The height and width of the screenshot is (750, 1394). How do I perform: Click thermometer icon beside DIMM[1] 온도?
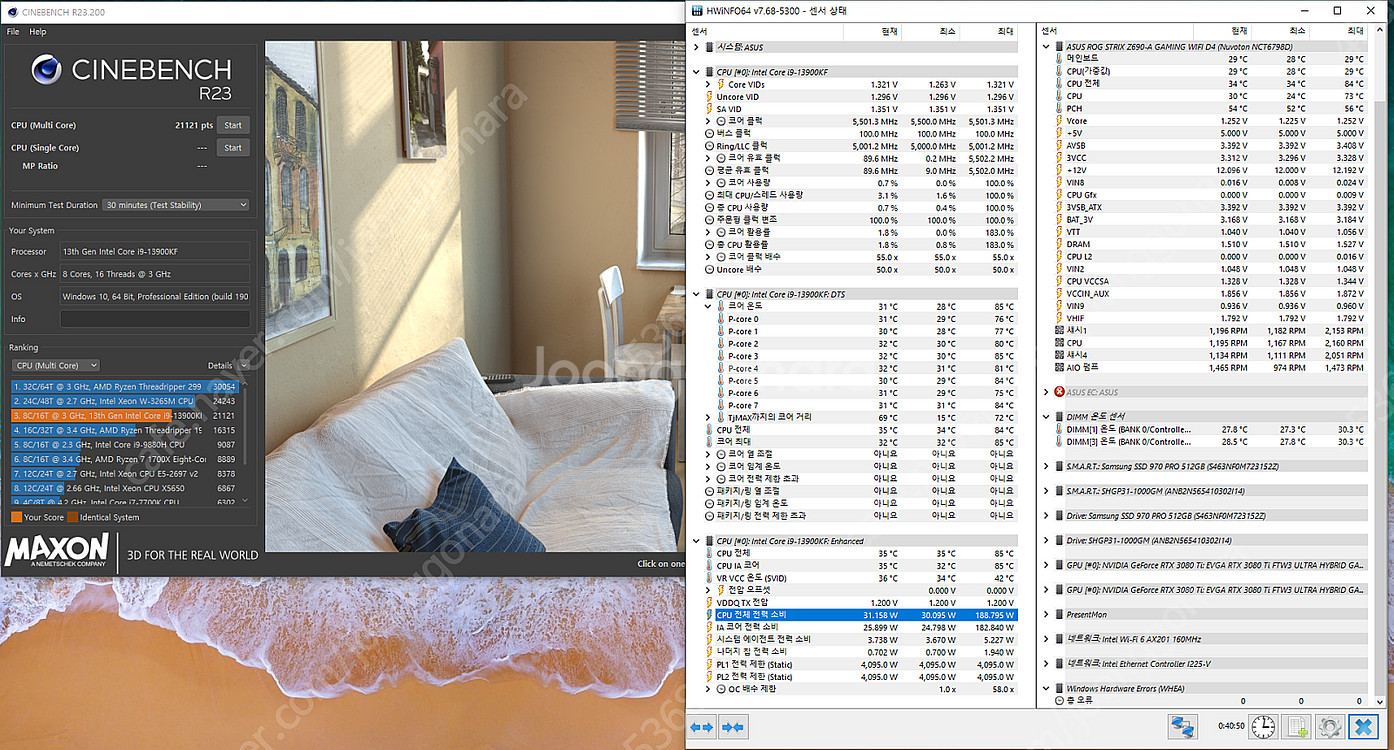(x=1059, y=429)
